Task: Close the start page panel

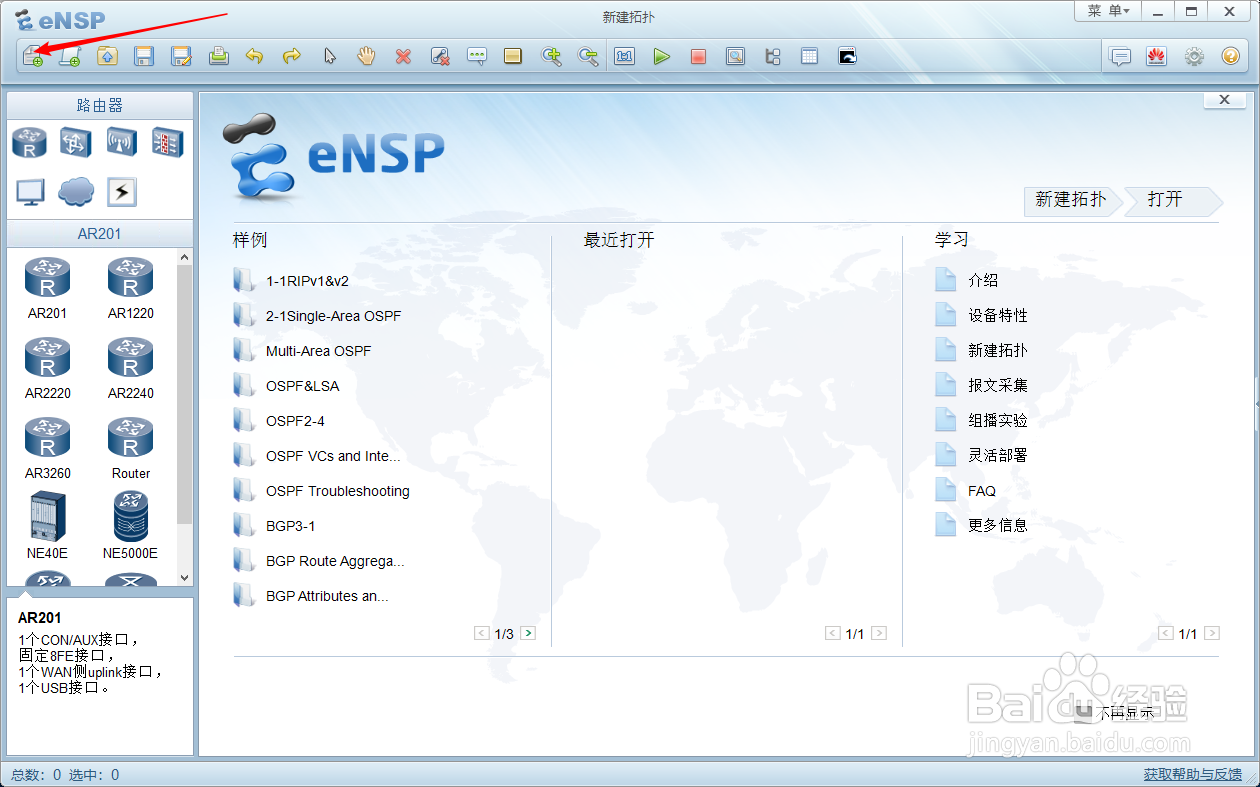Action: tap(1225, 100)
